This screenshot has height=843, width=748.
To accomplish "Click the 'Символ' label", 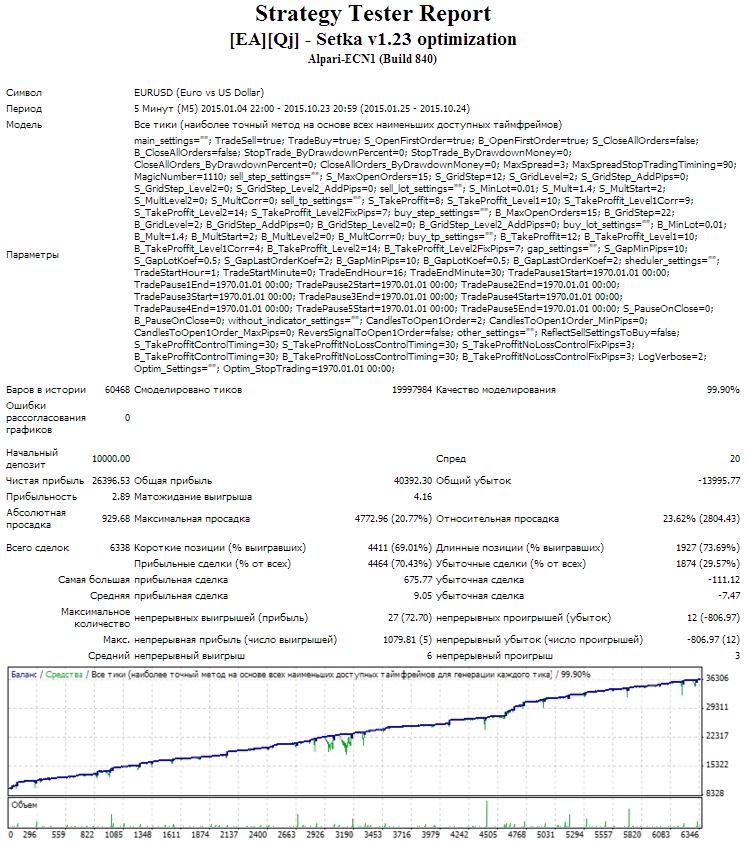I will (24, 92).
